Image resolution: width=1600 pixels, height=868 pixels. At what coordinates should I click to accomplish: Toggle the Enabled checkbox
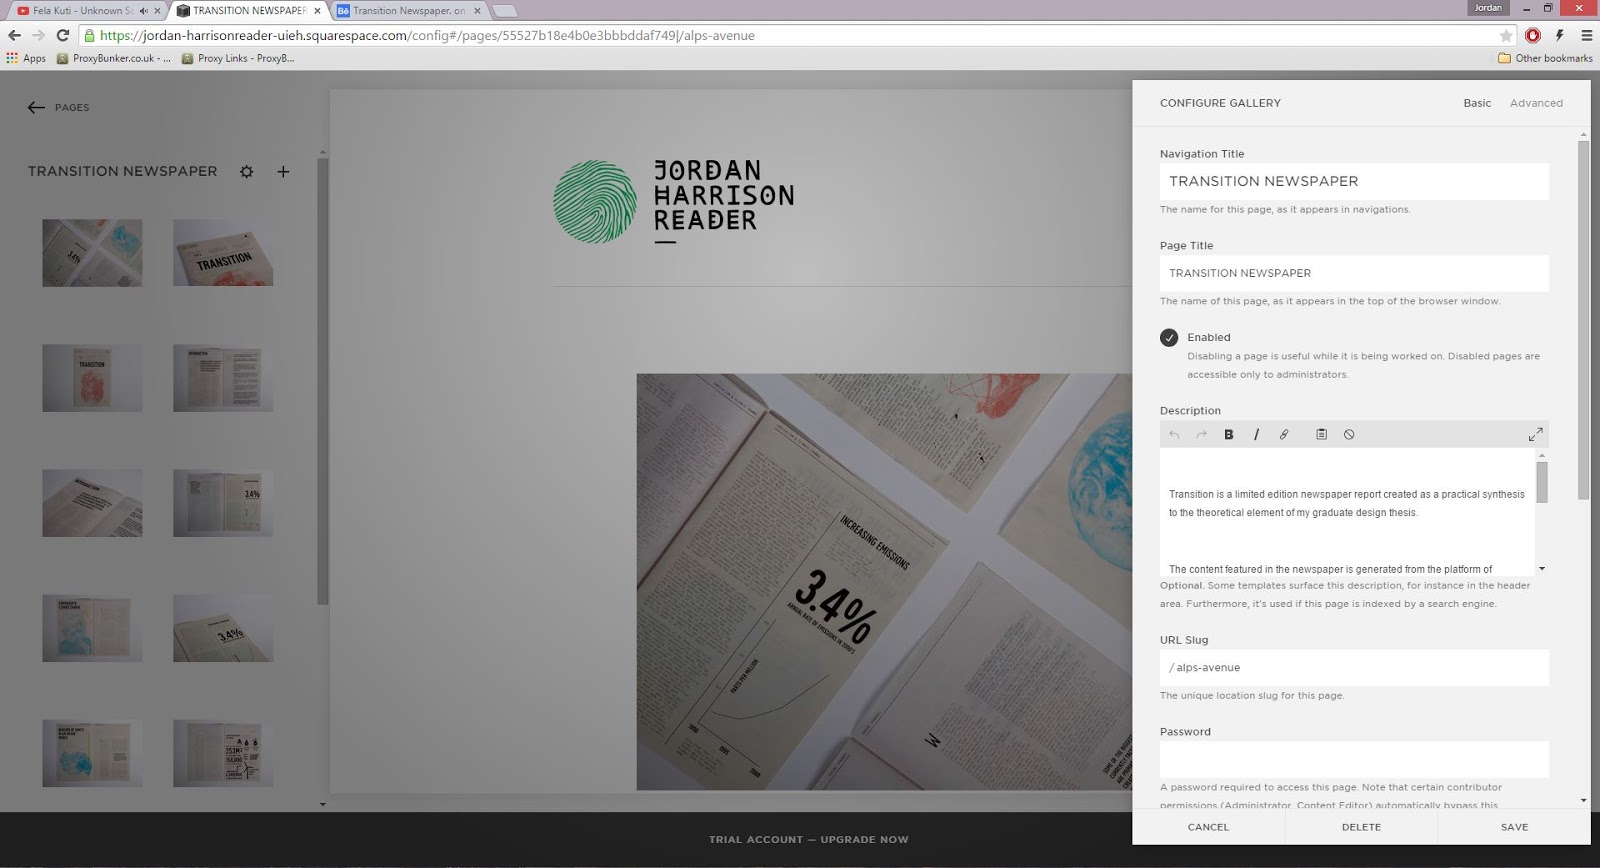pyautogui.click(x=1169, y=337)
